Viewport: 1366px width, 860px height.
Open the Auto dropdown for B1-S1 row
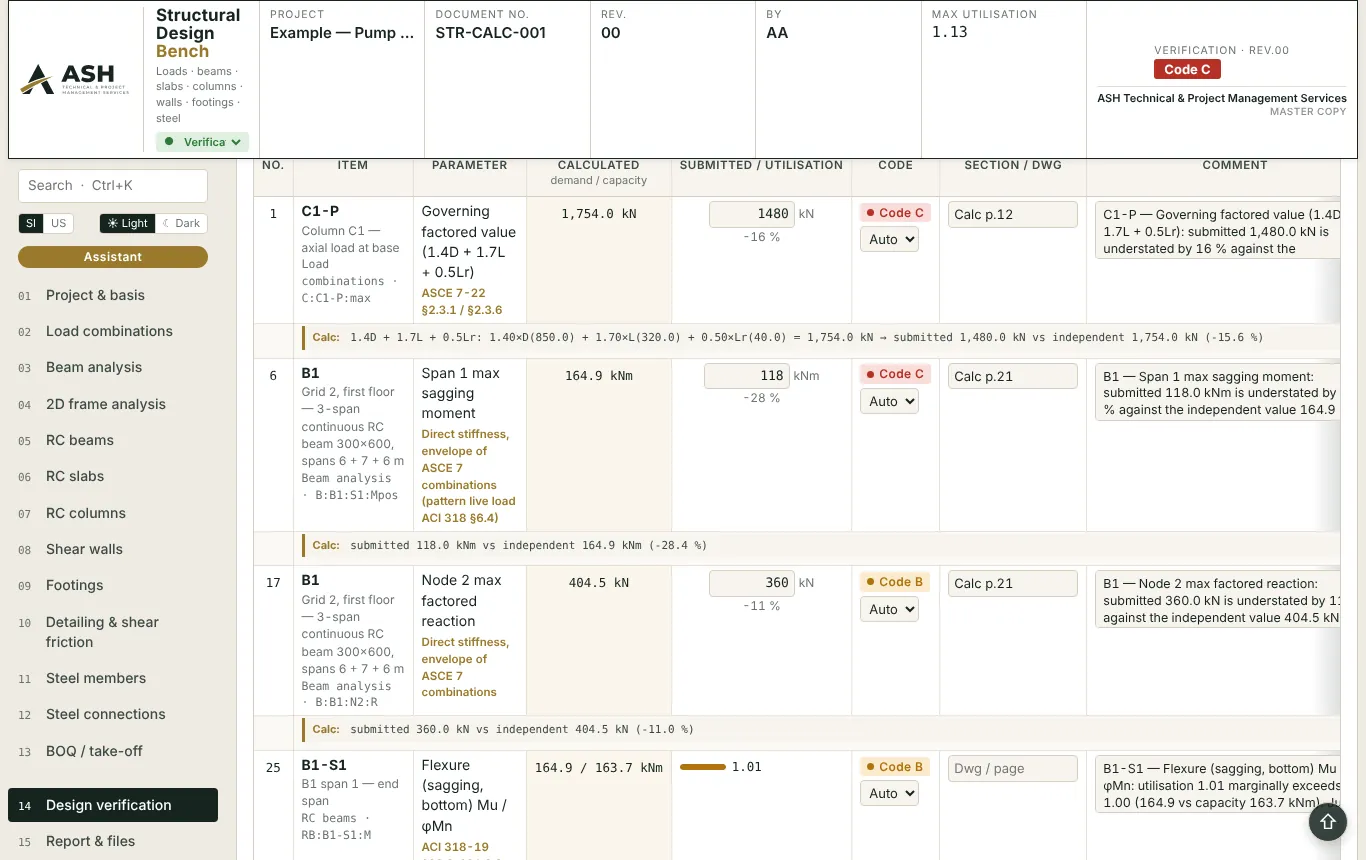pos(889,793)
